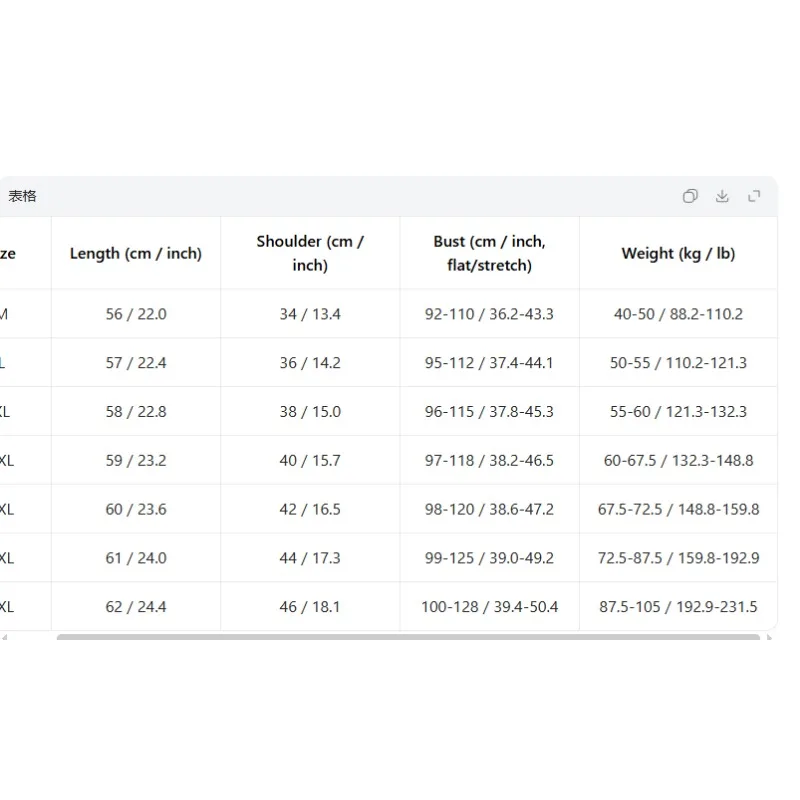800x800 pixels.
Task: Click the left scroll arrow of table
Action: [5, 637]
